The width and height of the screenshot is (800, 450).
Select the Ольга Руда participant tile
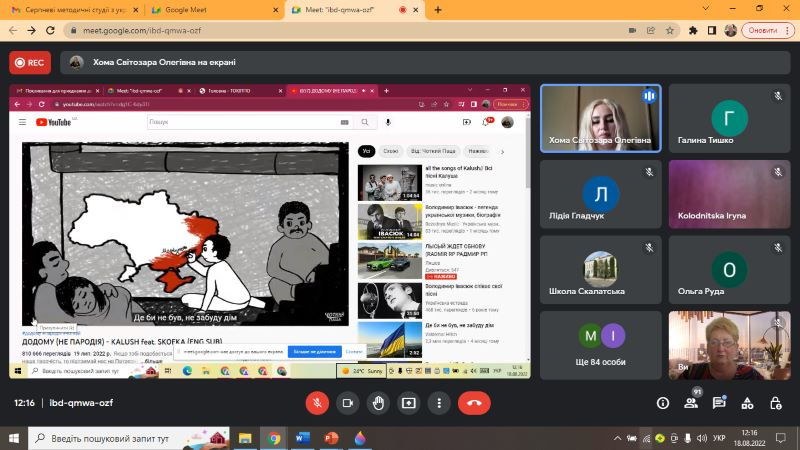coord(730,269)
